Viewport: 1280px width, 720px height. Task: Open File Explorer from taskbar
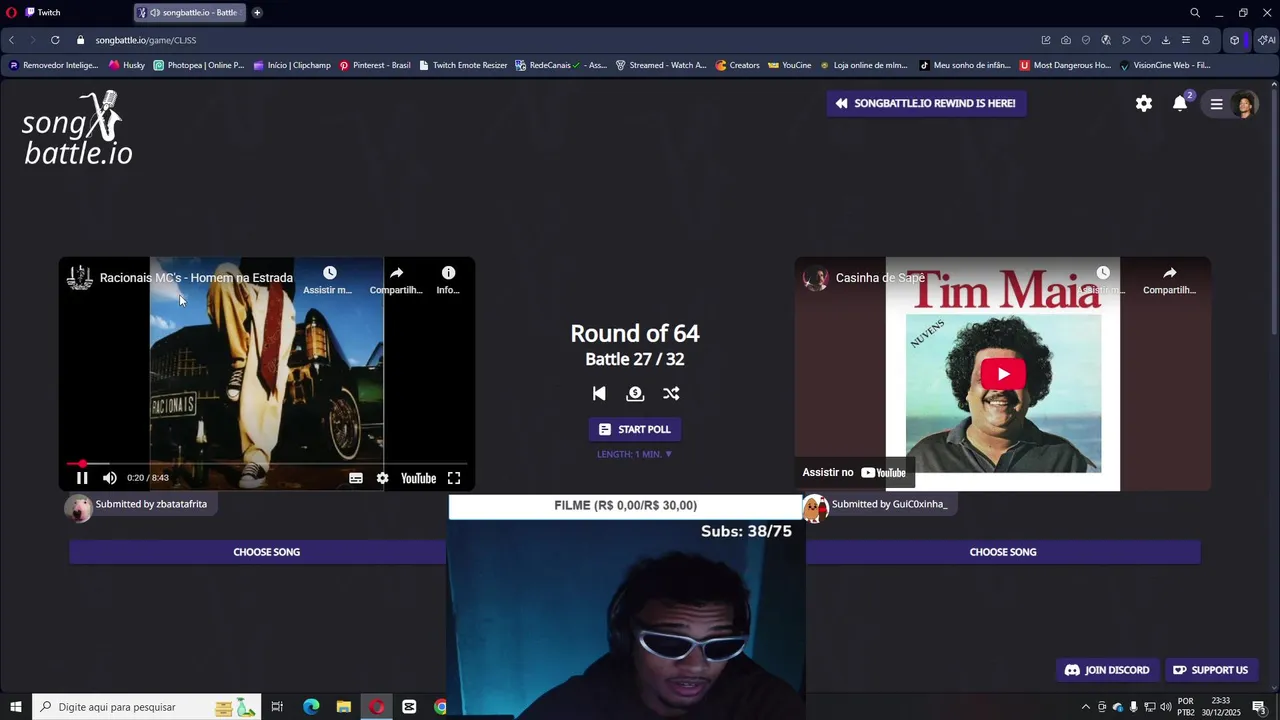(x=343, y=707)
